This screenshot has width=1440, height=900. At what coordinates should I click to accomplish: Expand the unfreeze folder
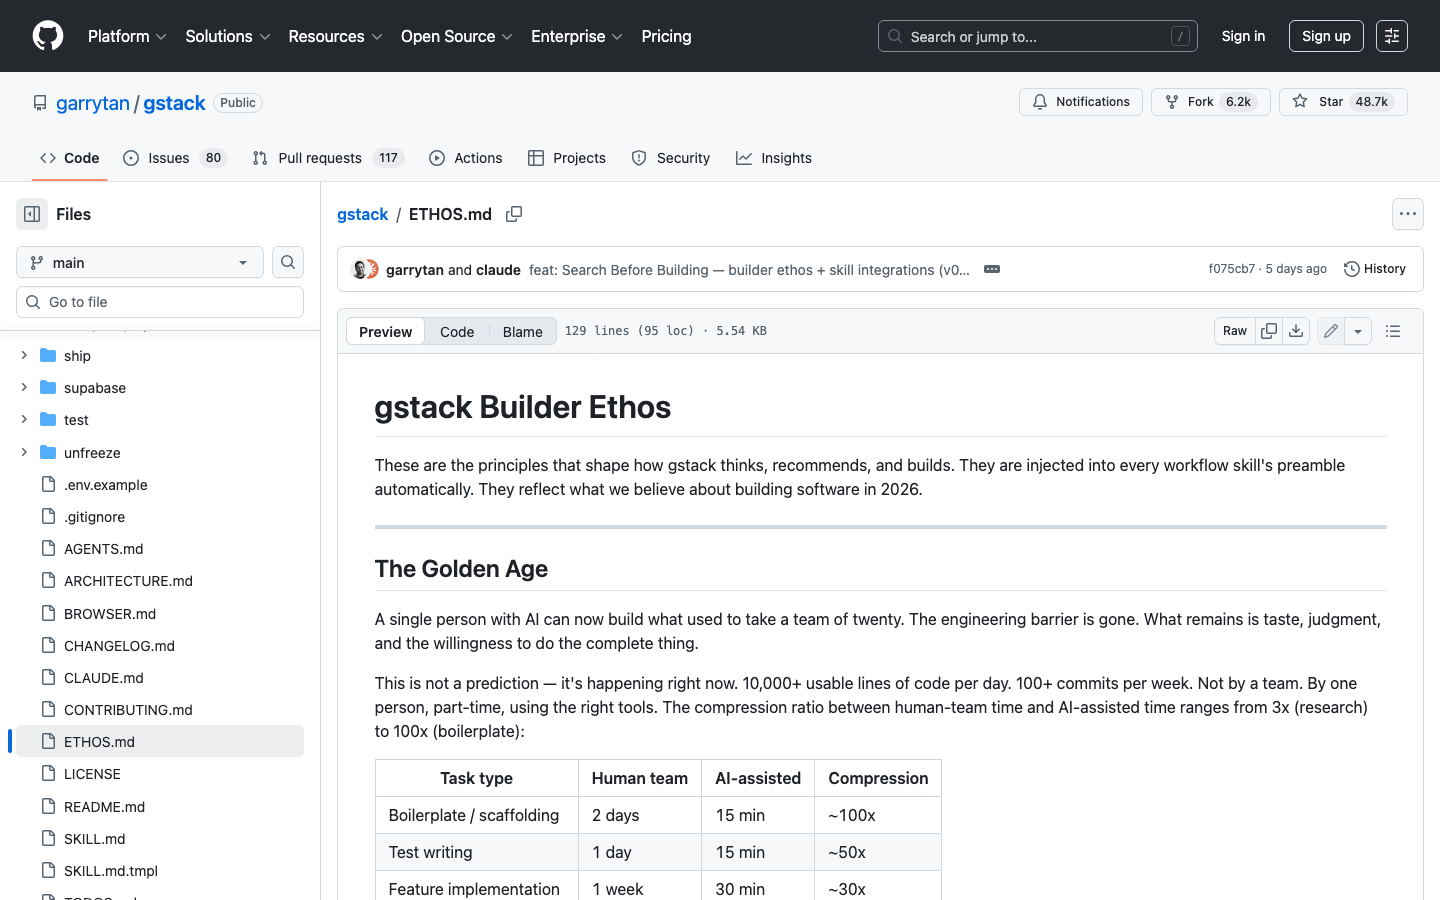[x=24, y=452]
